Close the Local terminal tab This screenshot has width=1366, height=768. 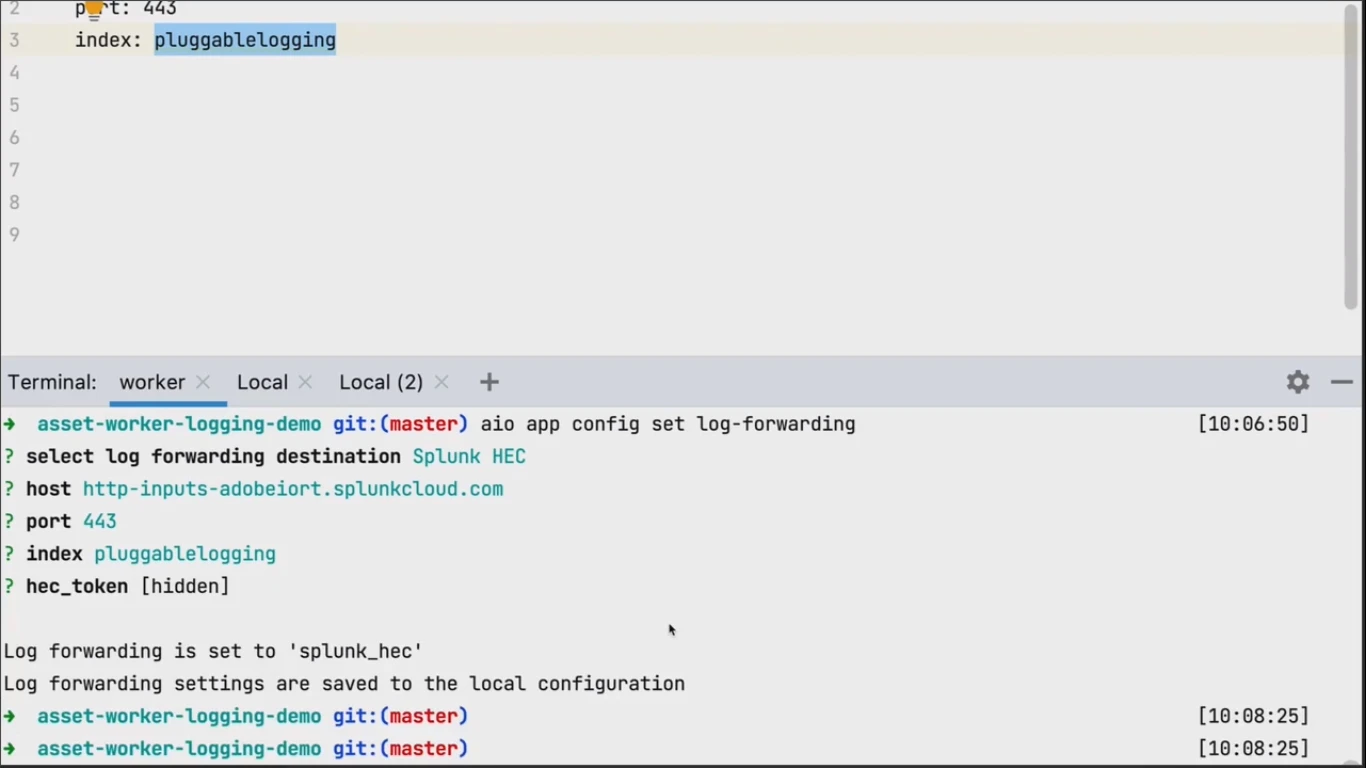(x=305, y=382)
